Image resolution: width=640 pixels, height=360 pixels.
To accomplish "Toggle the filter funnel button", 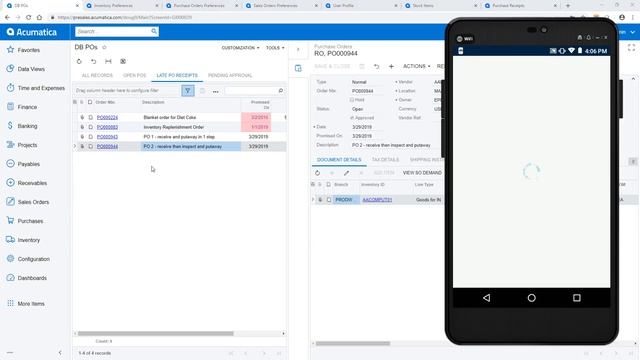I will coord(188,91).
